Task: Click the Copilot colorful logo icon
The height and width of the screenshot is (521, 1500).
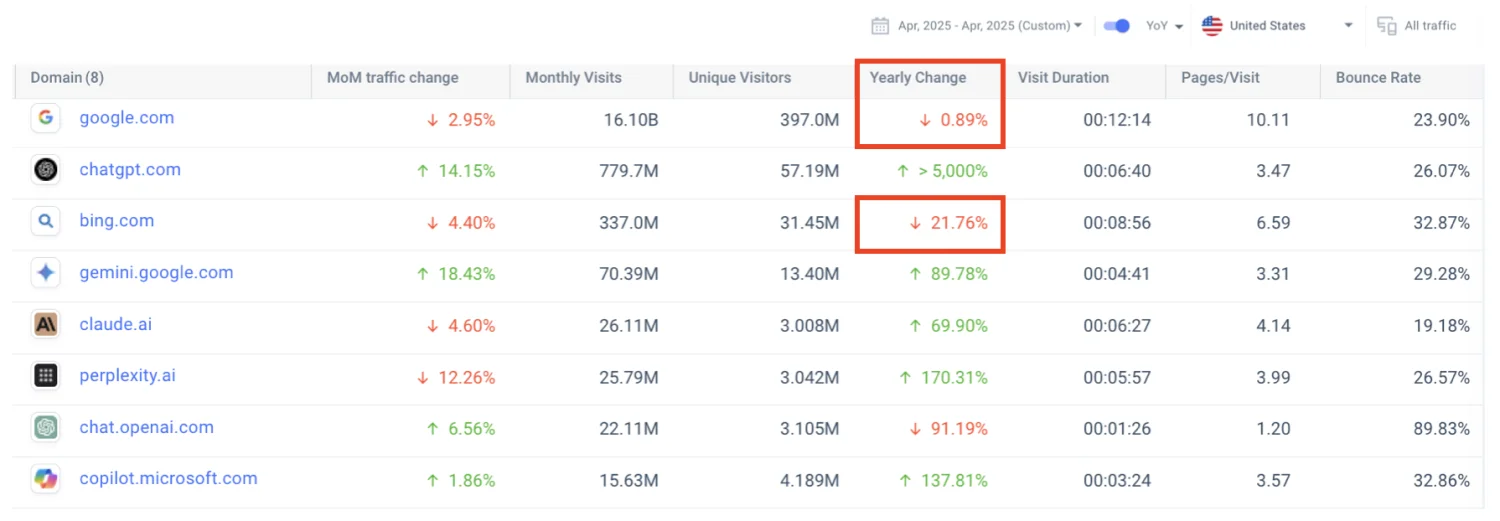Action: pos(45,479)
